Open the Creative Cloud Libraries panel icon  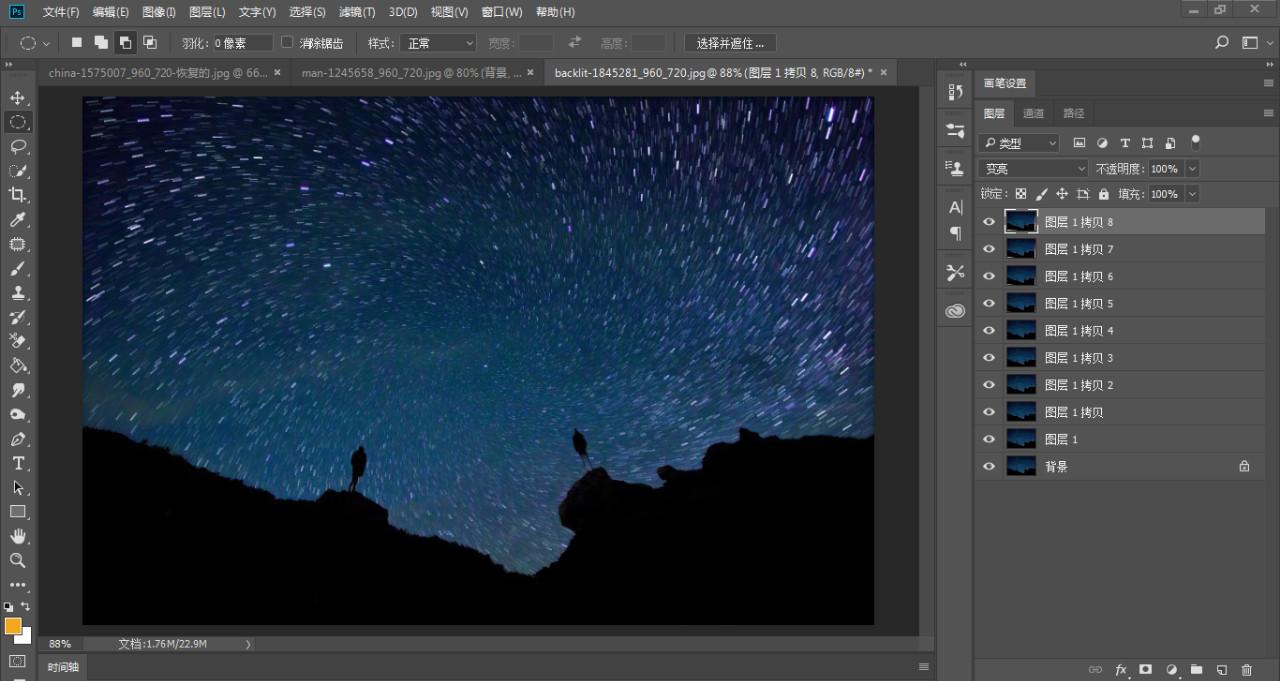click(955, 311)
